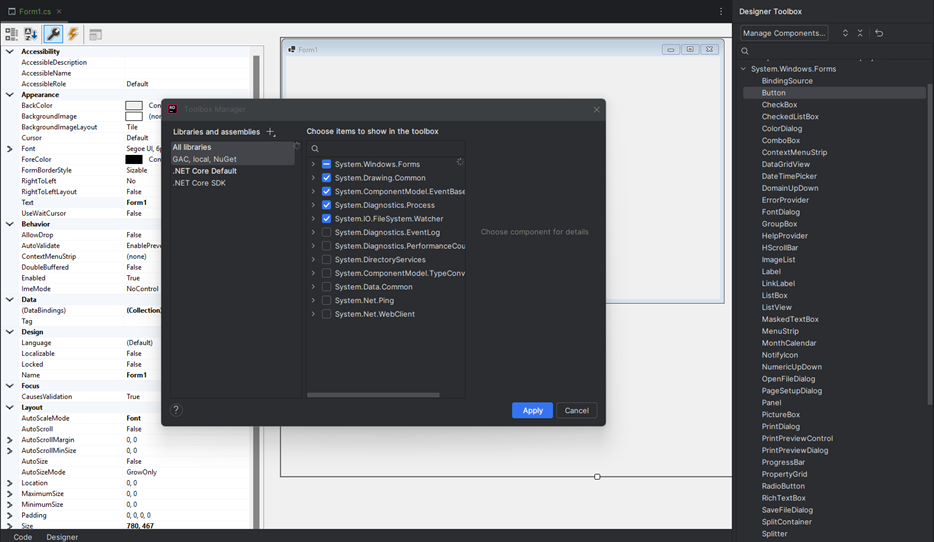The image size is (934, 542).
Task: Open the Manage Components… button
Action: (x=784, y=33)
